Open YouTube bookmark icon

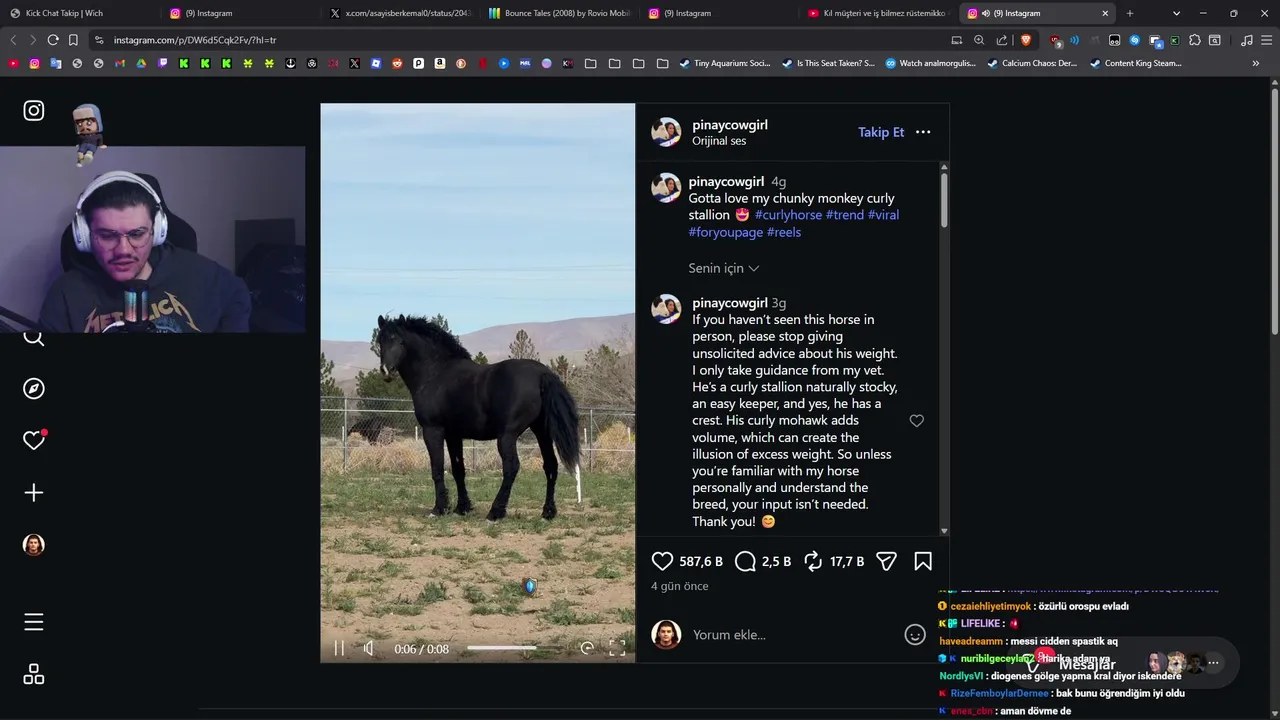click(x=13, y=63)
